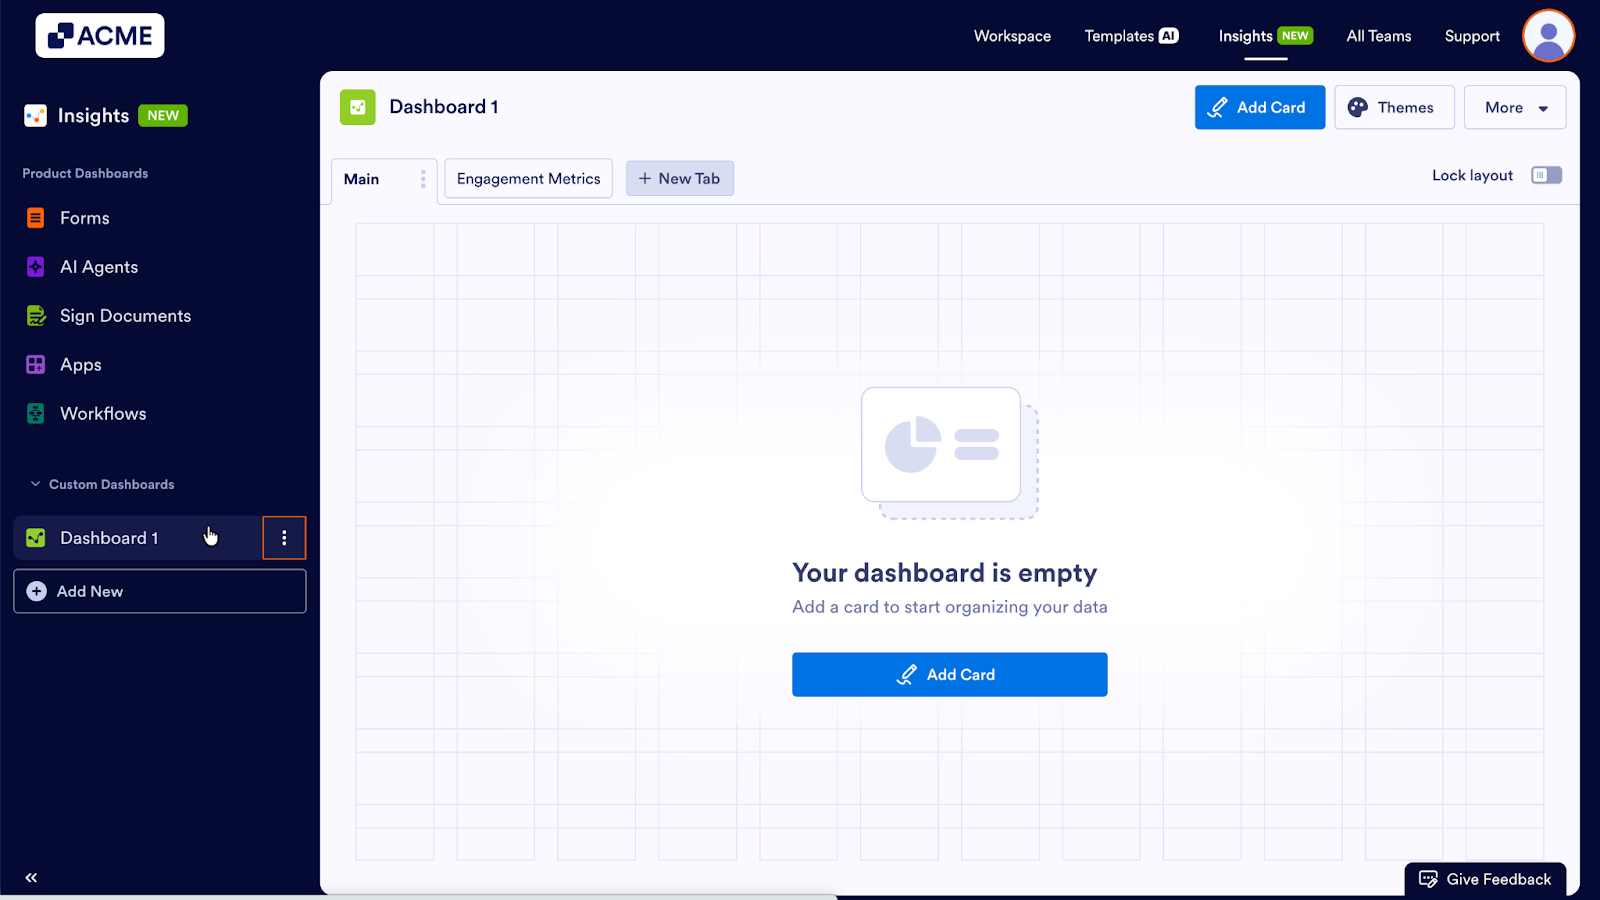Switch to the Engagement Metrics tab
The width and height of the screenshot is (1600, 900).
(x=528, y=178)
